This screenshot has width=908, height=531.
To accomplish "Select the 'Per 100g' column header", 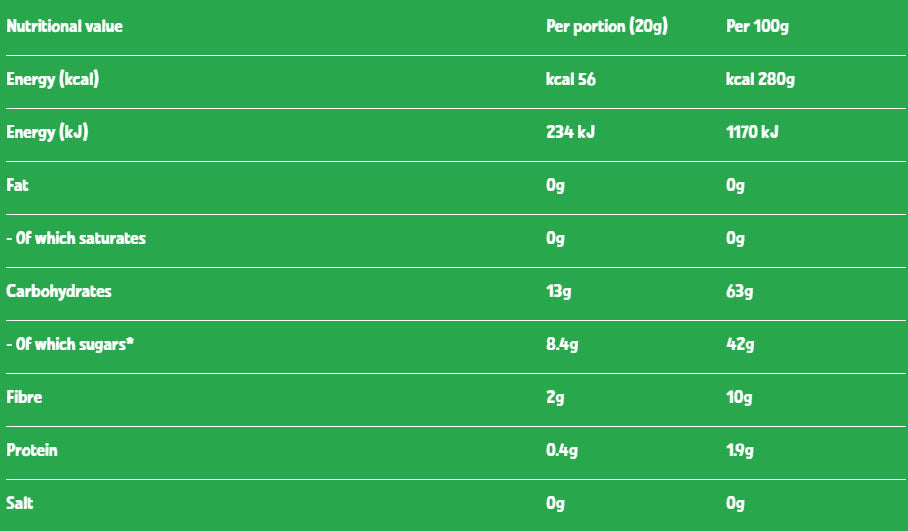I will (x=757, y=27).
